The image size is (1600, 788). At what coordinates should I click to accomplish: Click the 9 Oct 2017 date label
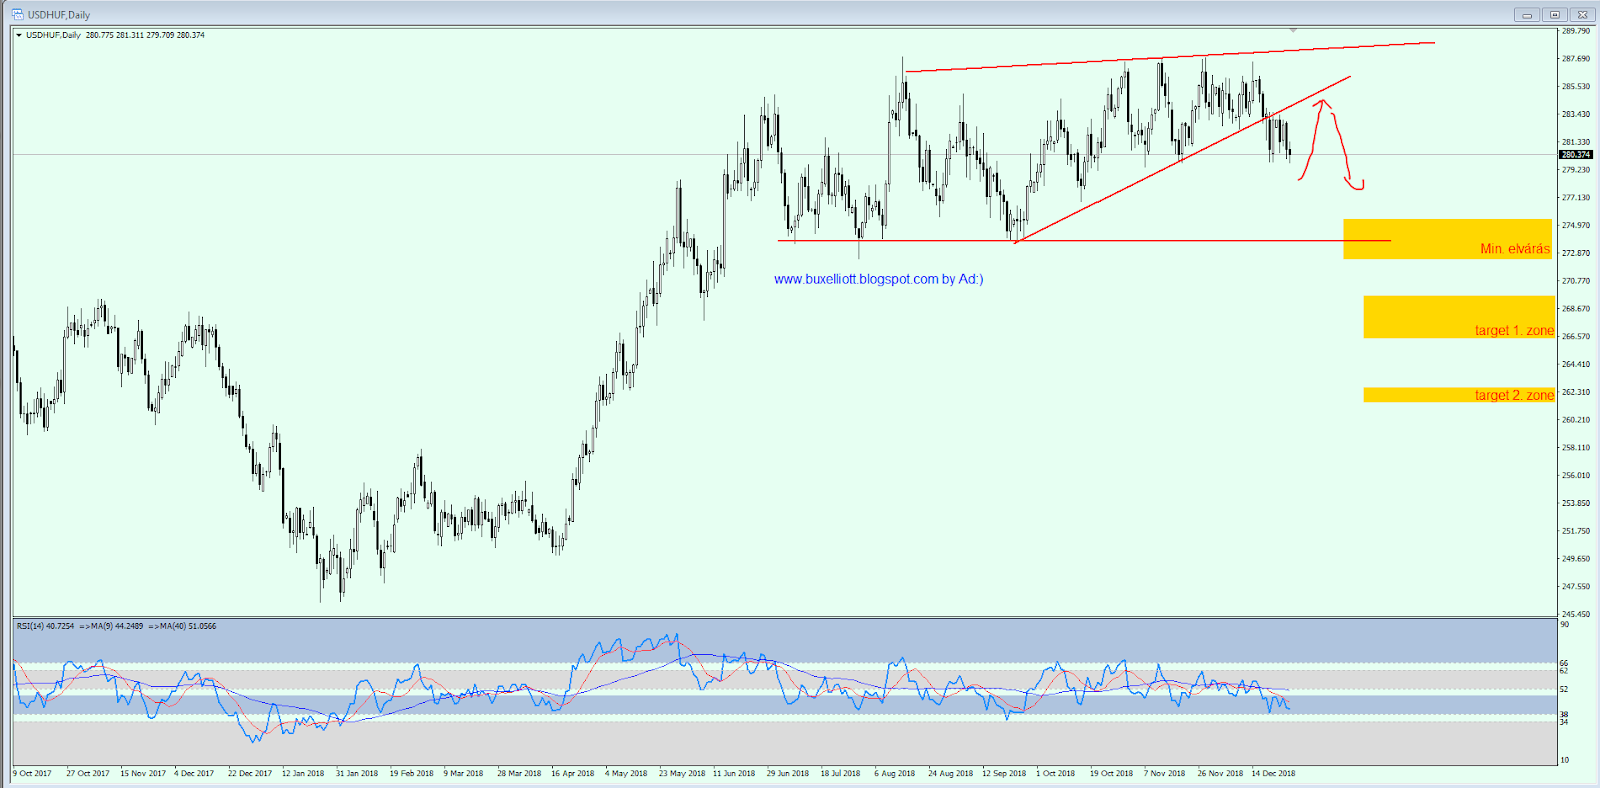tap(32, 773)
